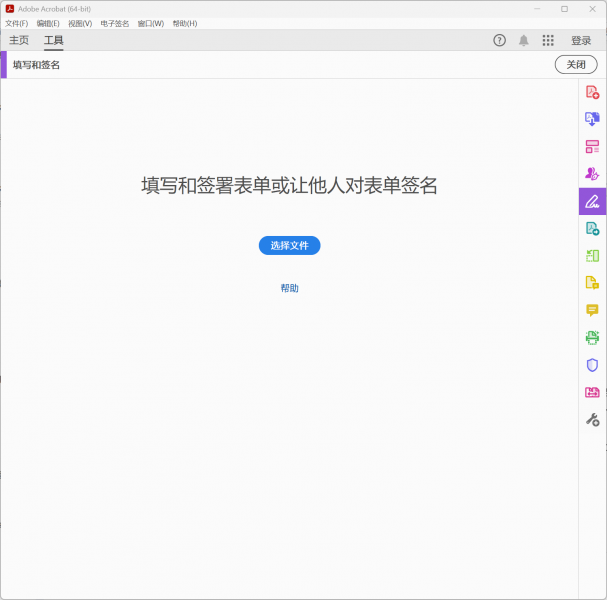Viewport: 607px width, 600px height.
Task: Open the teal Export PDF icon
Action: [592, 228]
